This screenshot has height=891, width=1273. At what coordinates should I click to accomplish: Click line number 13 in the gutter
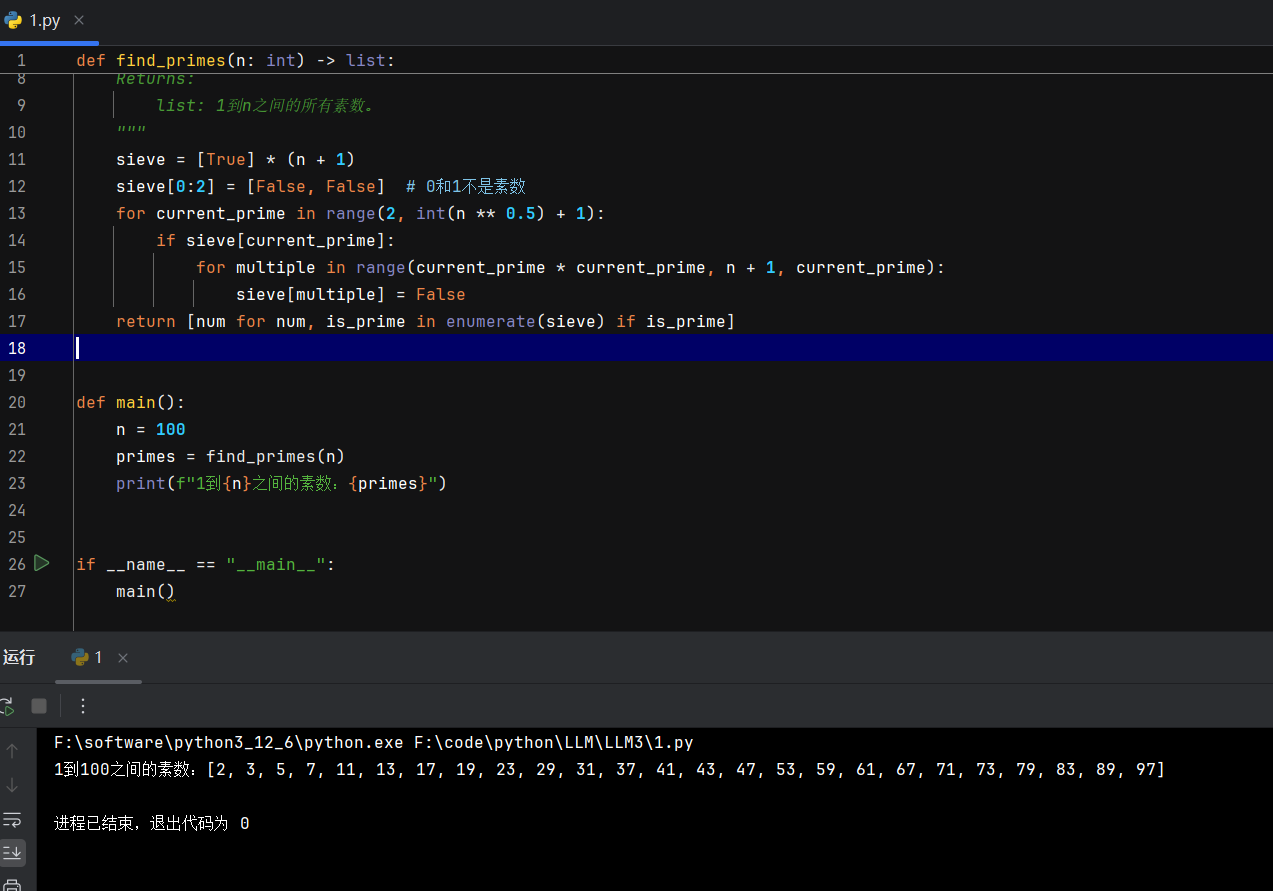pos(16,213)
